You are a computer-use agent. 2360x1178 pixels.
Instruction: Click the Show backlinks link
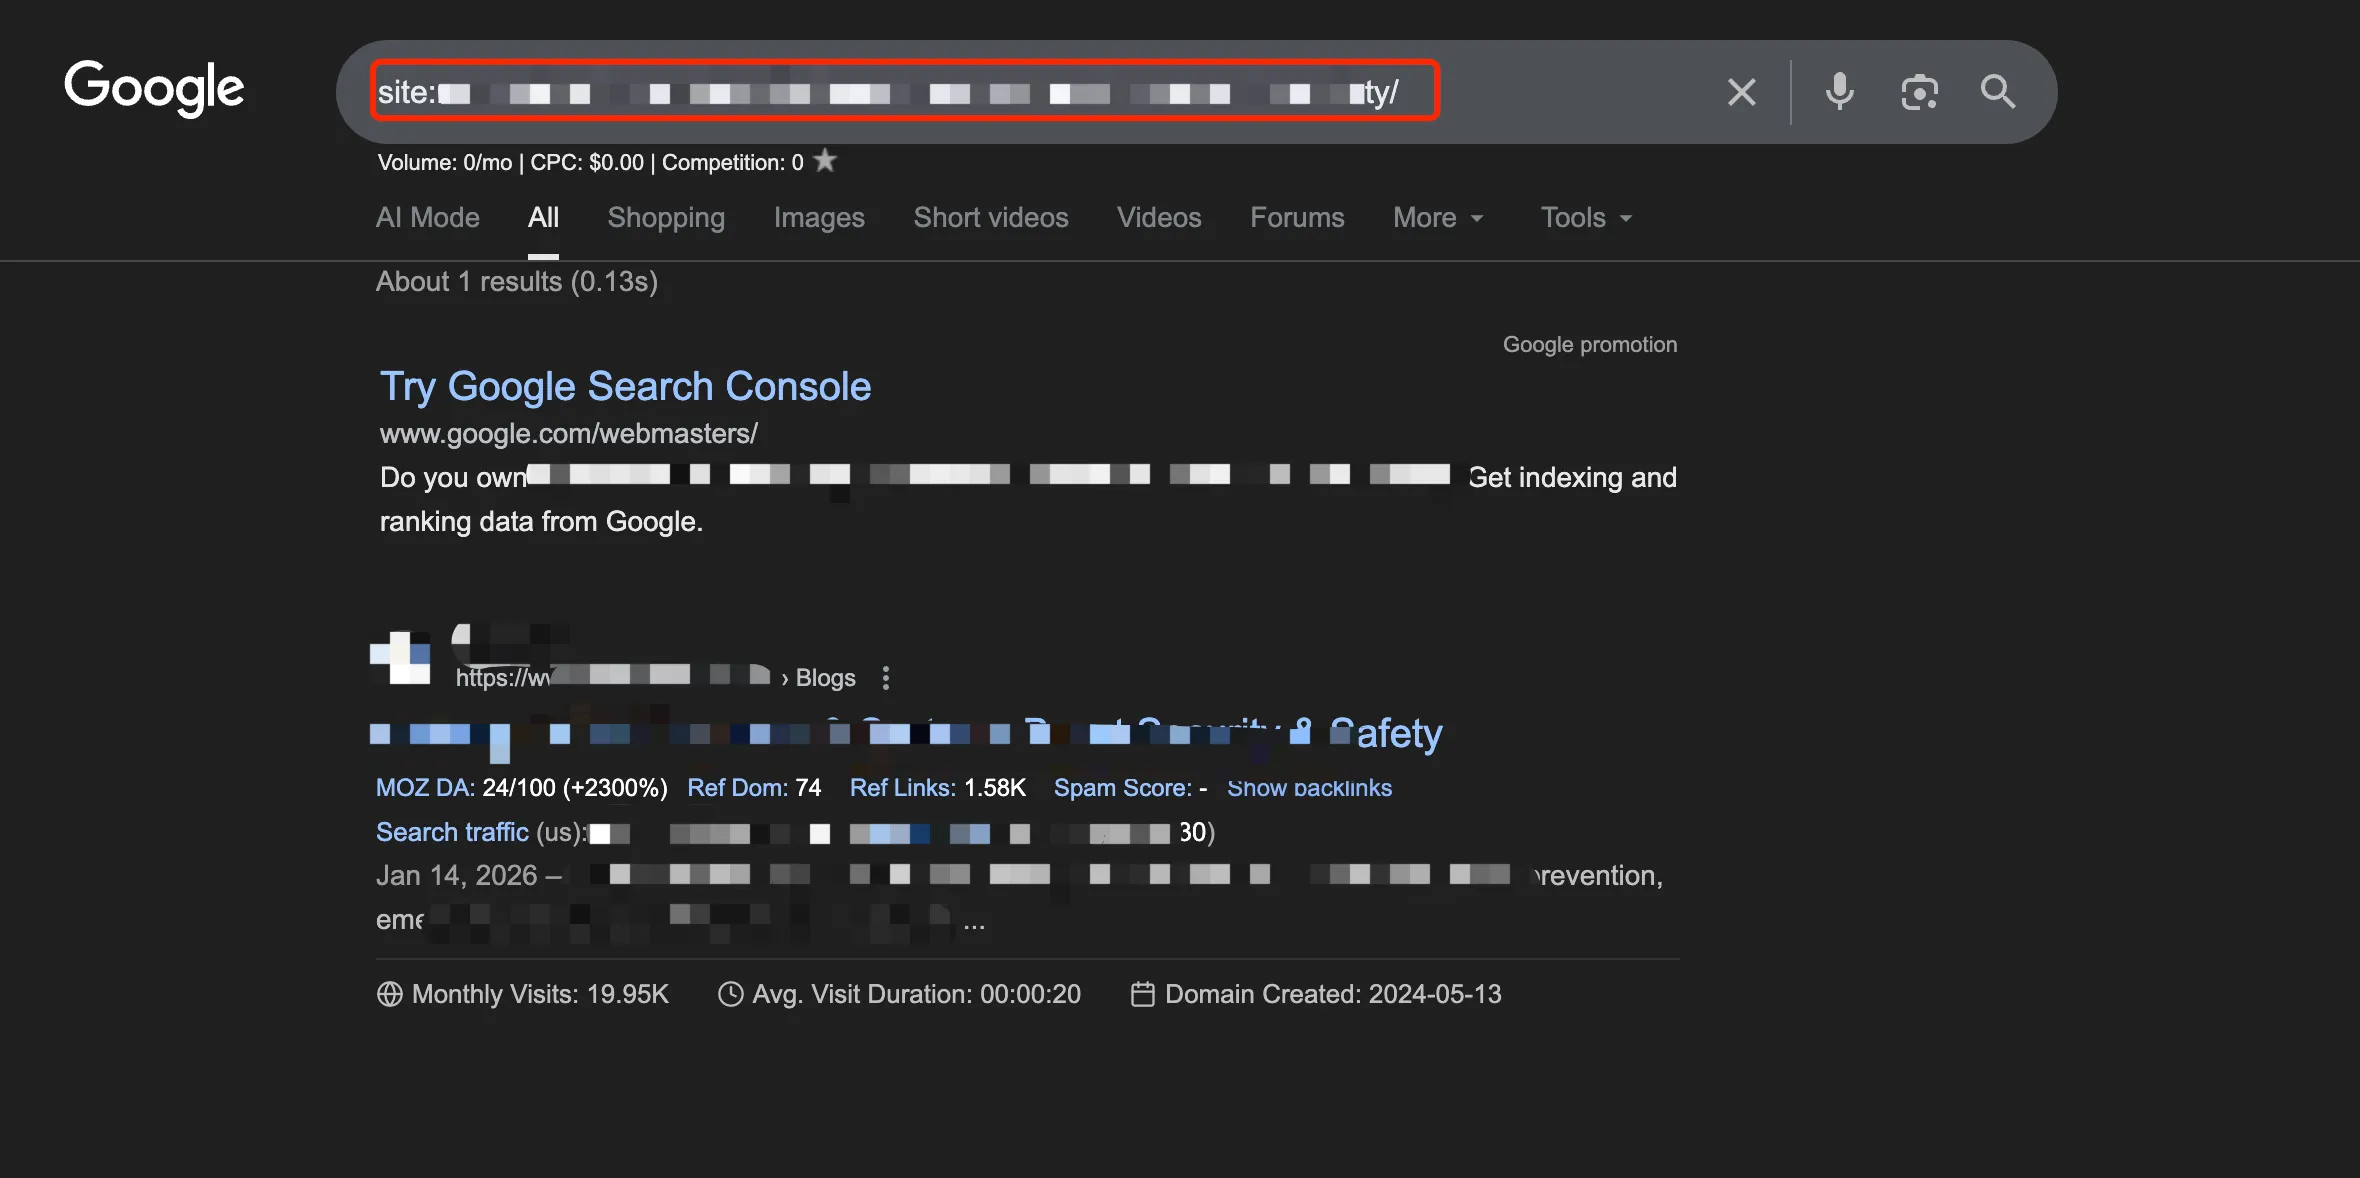pos(1308,788)
